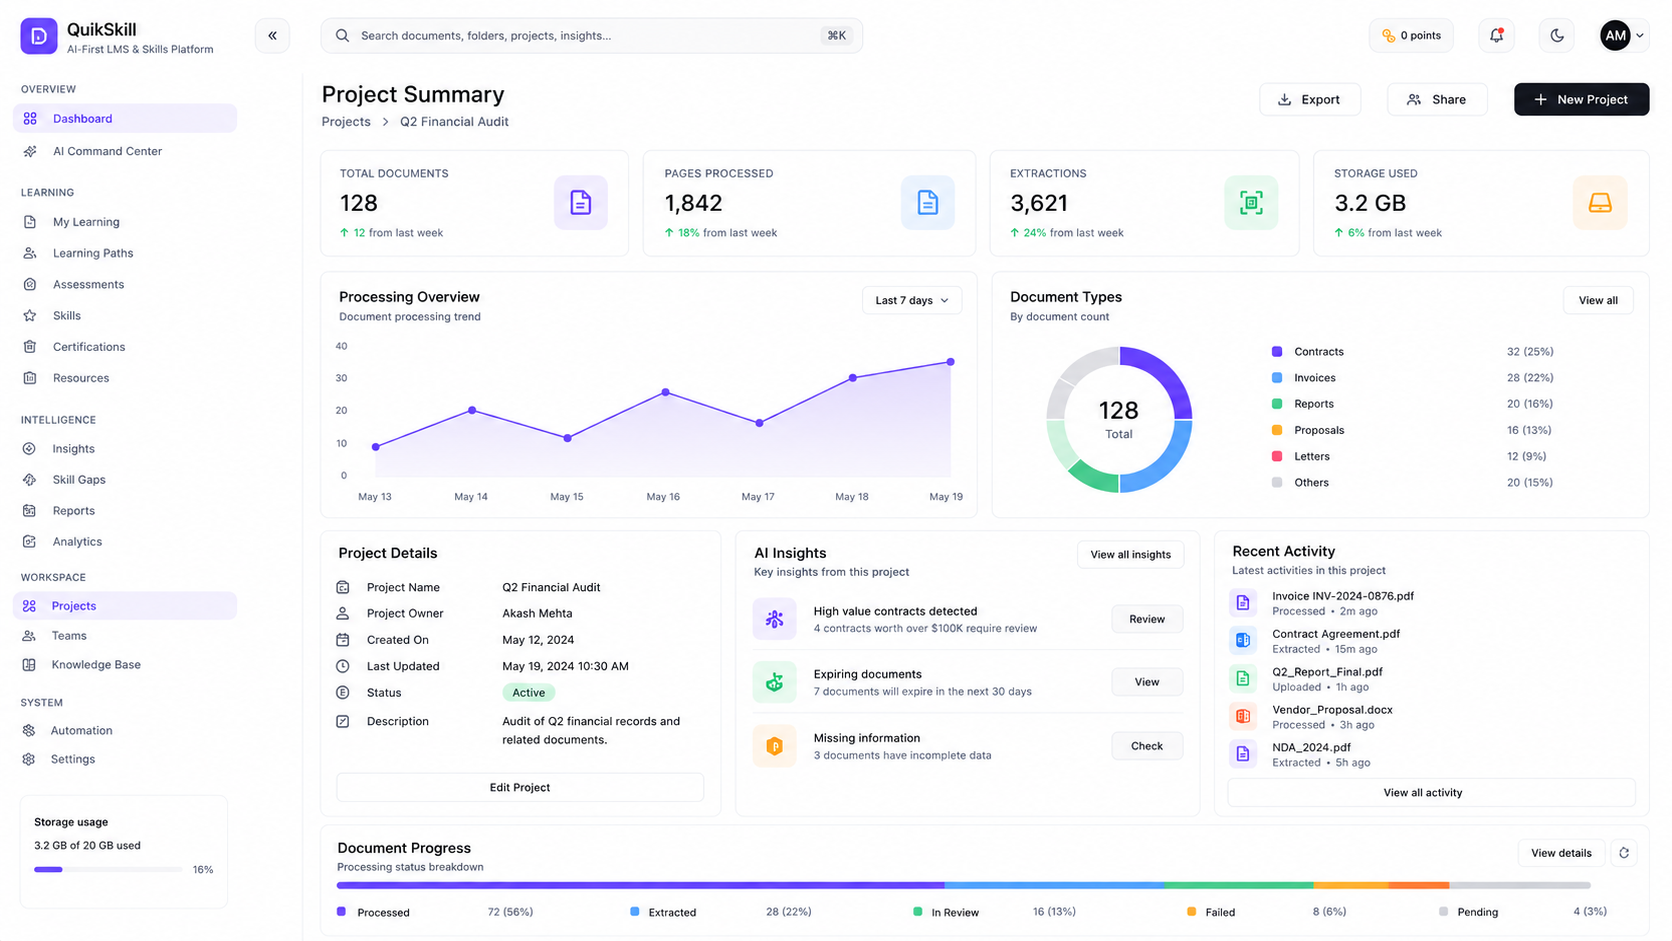View expiring documents insight
The height and width of the screenshot is (941, 1672).
pyautogui.click(x=1147, y=682)
